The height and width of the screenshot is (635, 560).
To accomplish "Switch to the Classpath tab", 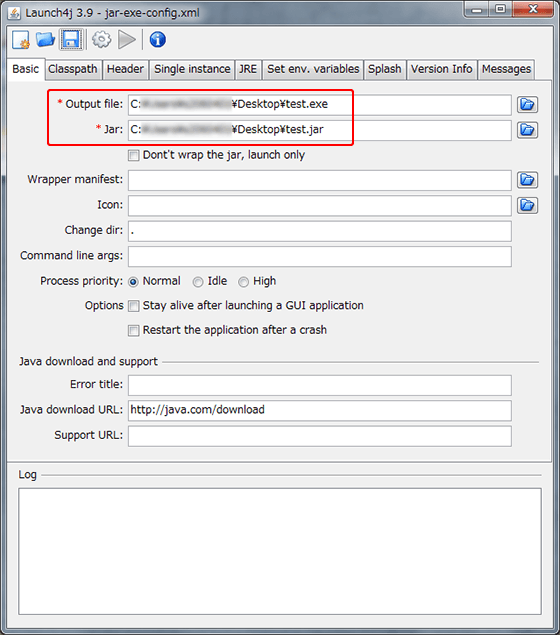I will click(73, 69).
